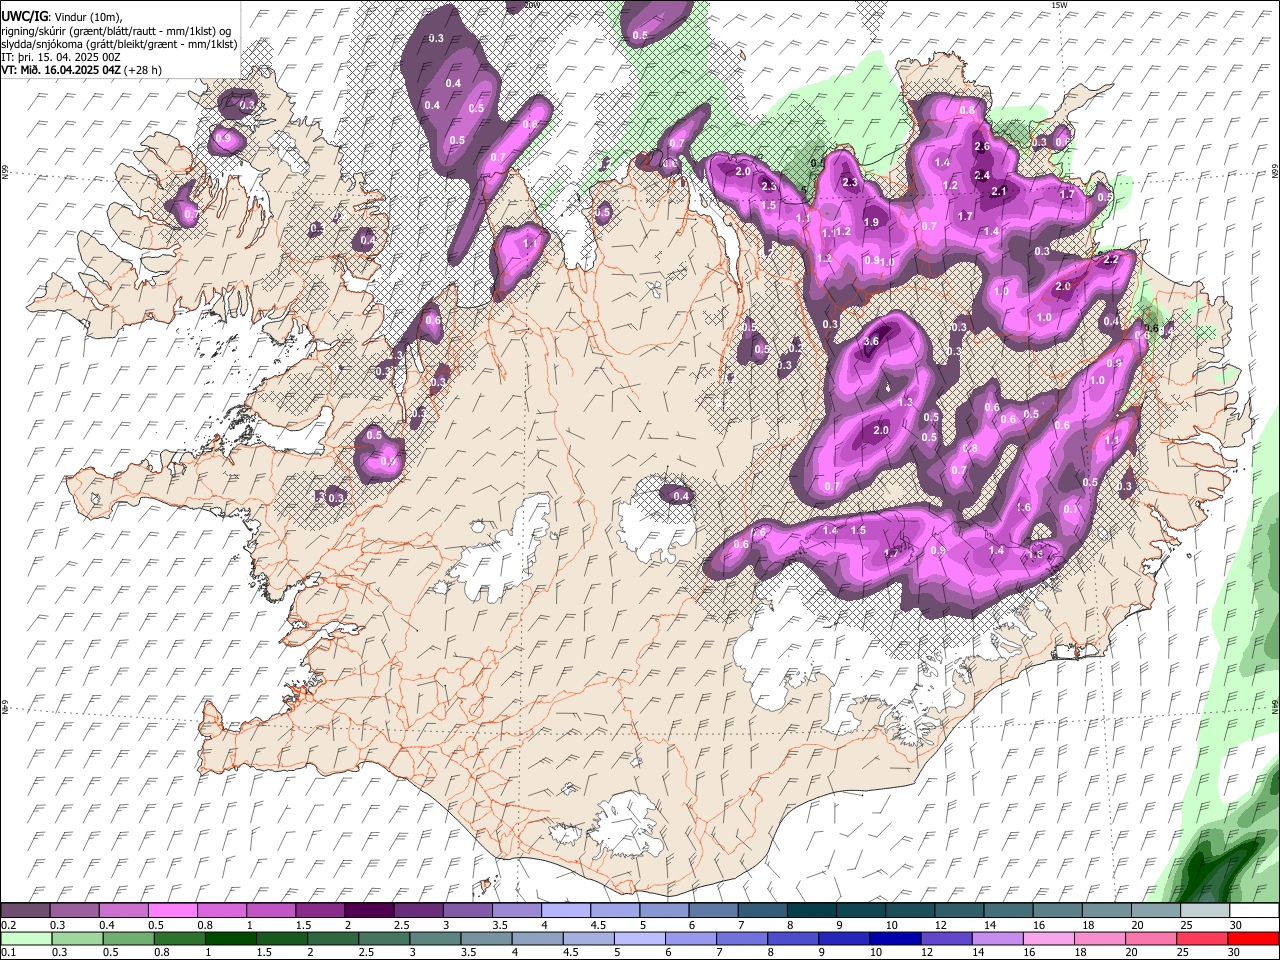
Task: Click the 'IT: þri. 15. 04. 2025 00Z' initial time
Action: point(61,57)
